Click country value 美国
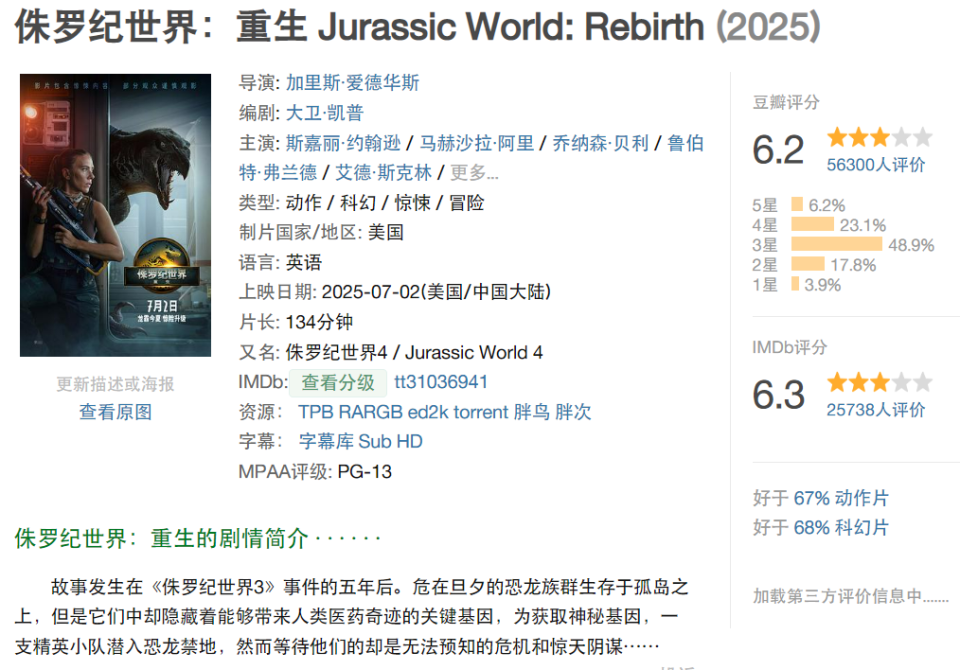 point(386,233)
